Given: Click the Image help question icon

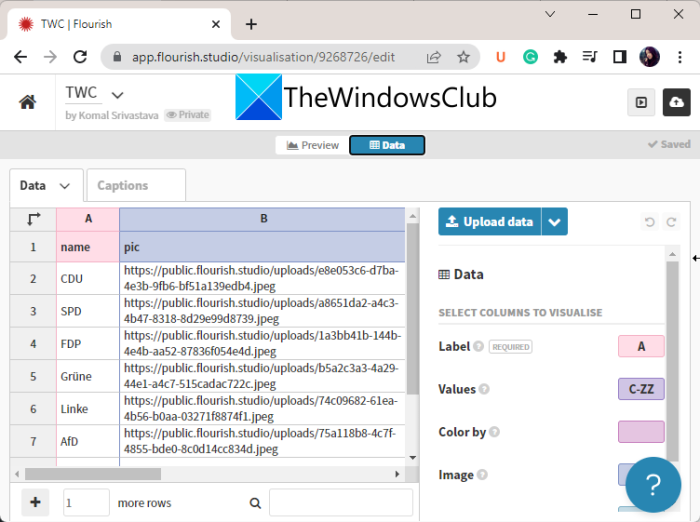Looking at the screenshot, I should pos(482,475).
